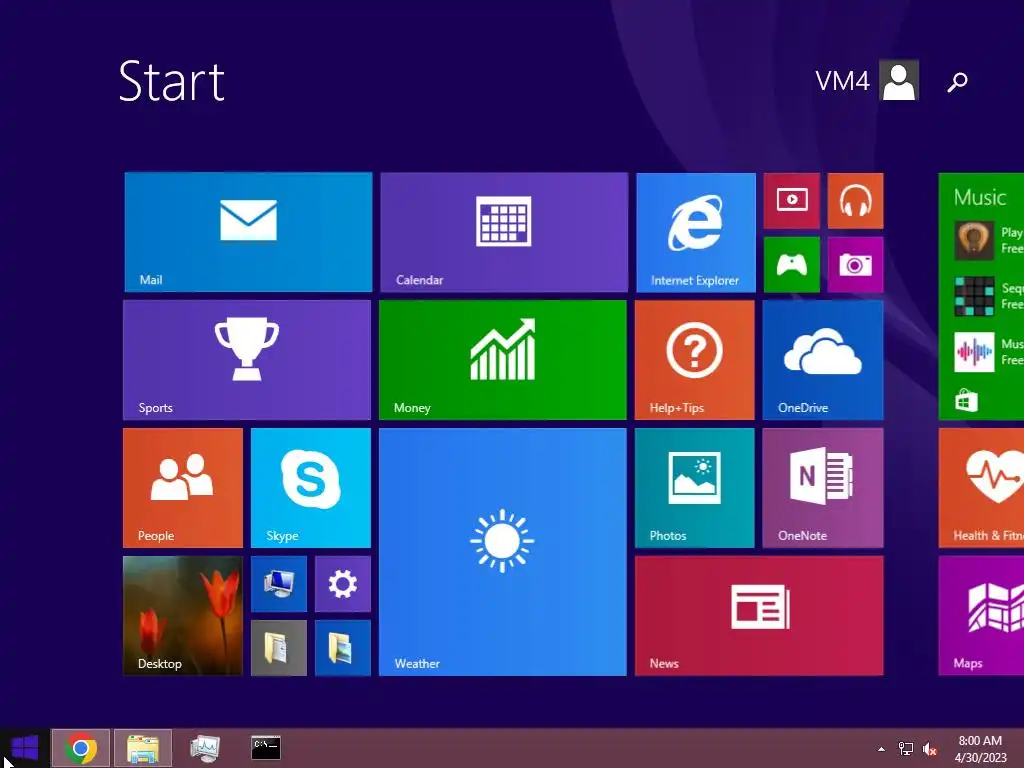Open the orange Music headphones tile

pyautogui.click(x=856, y=200)
